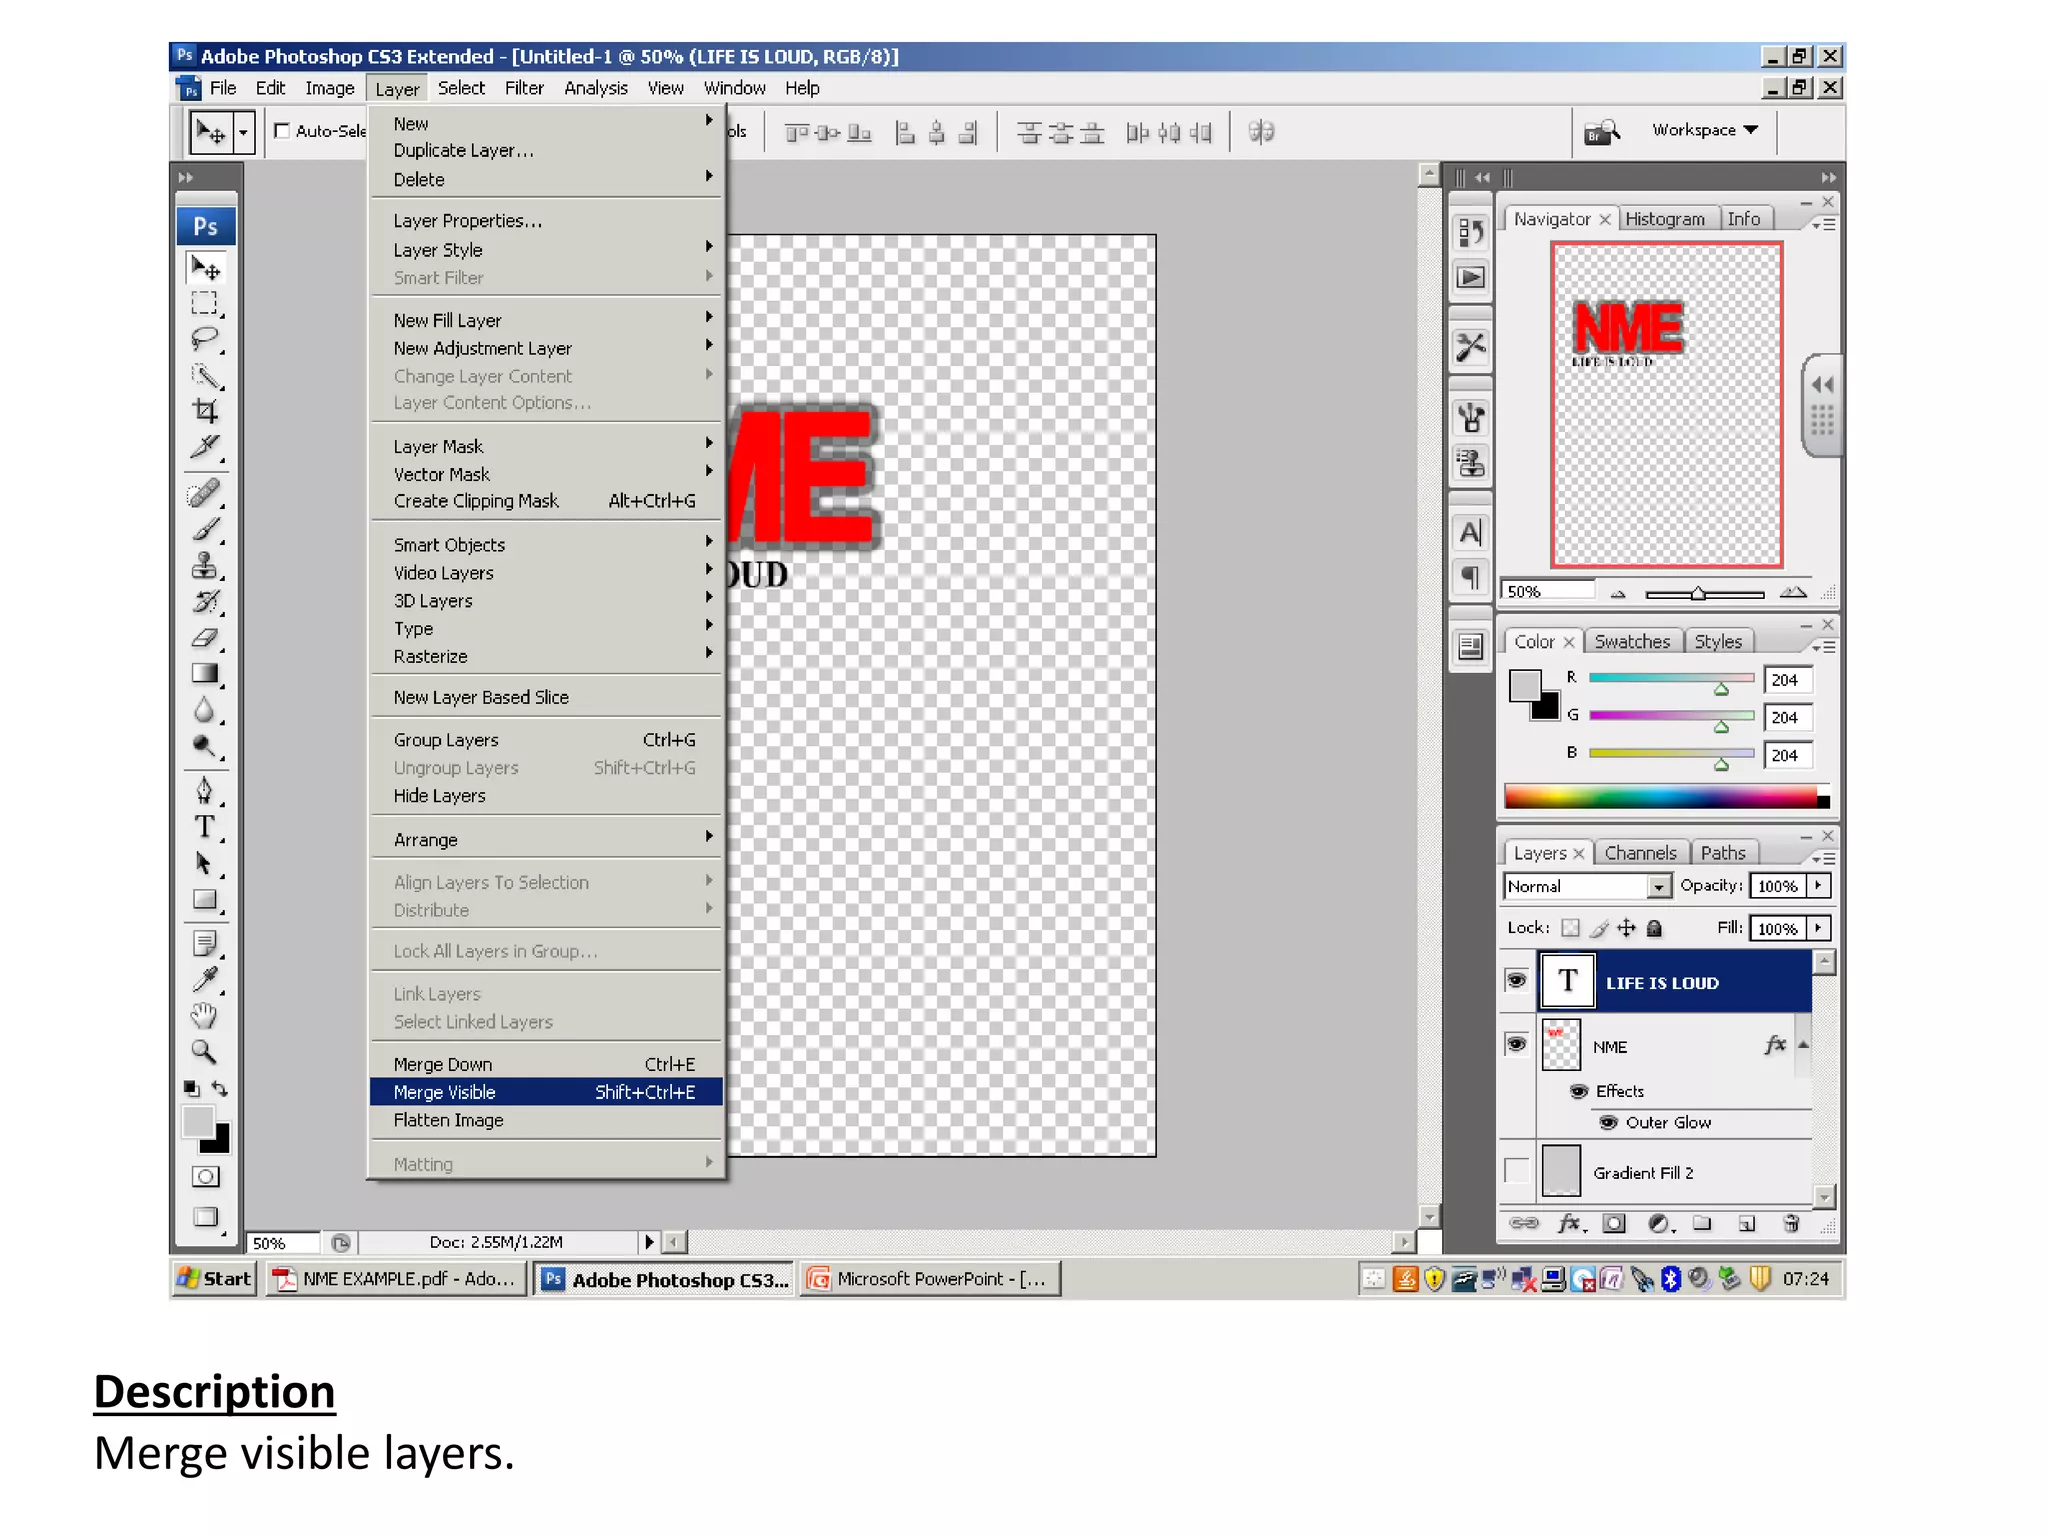This screenshot has height=1536, width=2048.
Task: Toggle Lock transparent pixels
Action: 1571,928
